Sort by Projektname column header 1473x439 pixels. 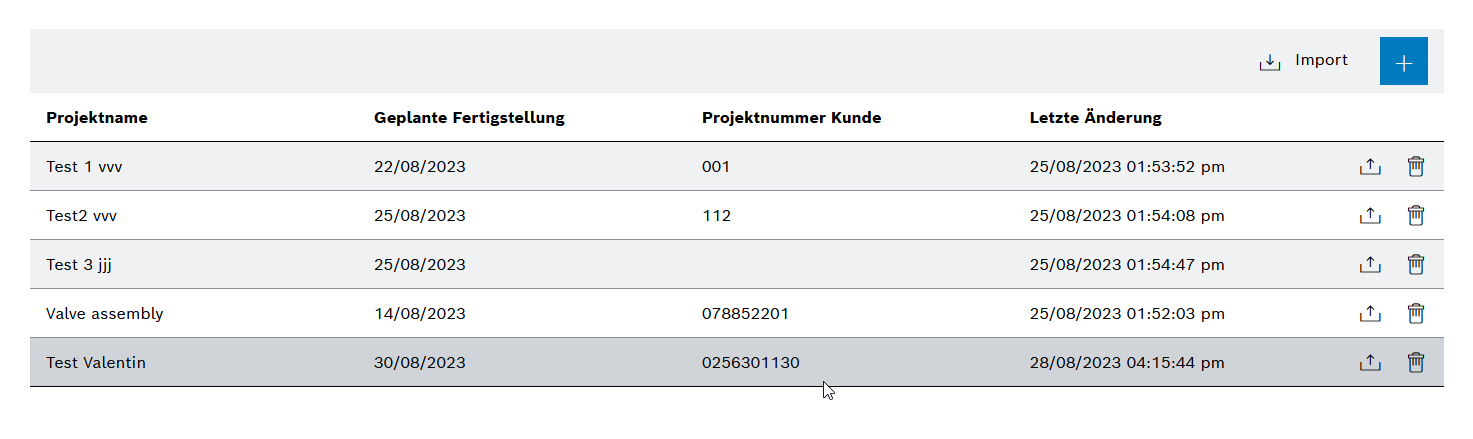point(97,118)
